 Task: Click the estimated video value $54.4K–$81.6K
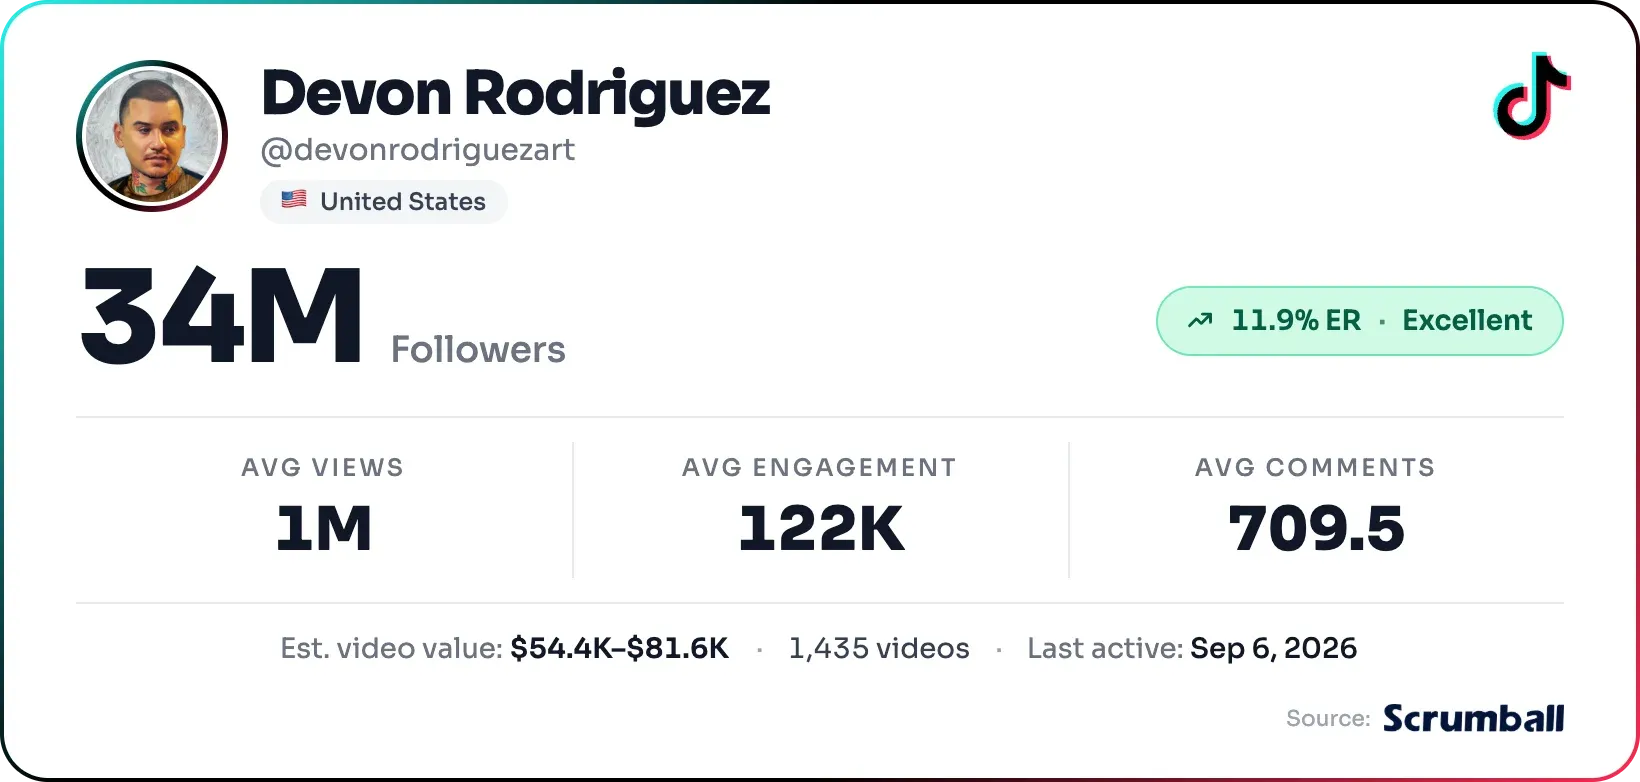coord(619,648)
